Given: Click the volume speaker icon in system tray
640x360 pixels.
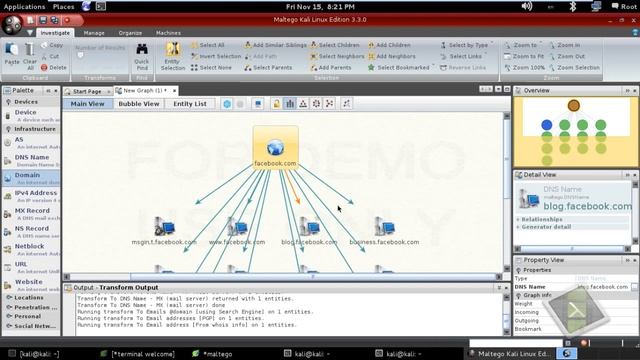Looking at the screenshot, I should [527, 6].
